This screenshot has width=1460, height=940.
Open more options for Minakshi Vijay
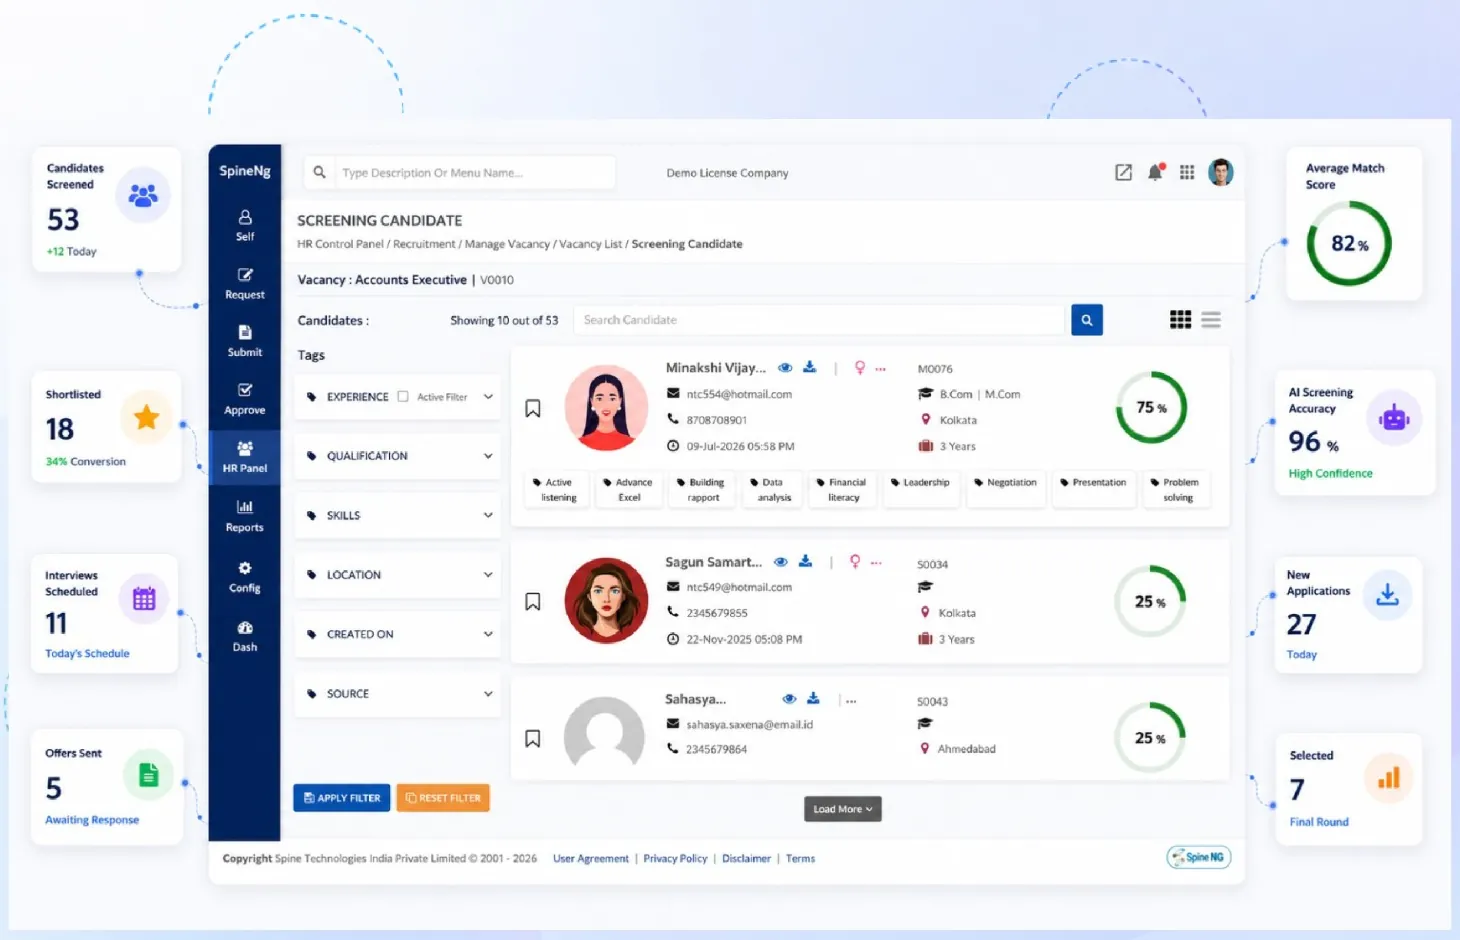pos(881,368)
